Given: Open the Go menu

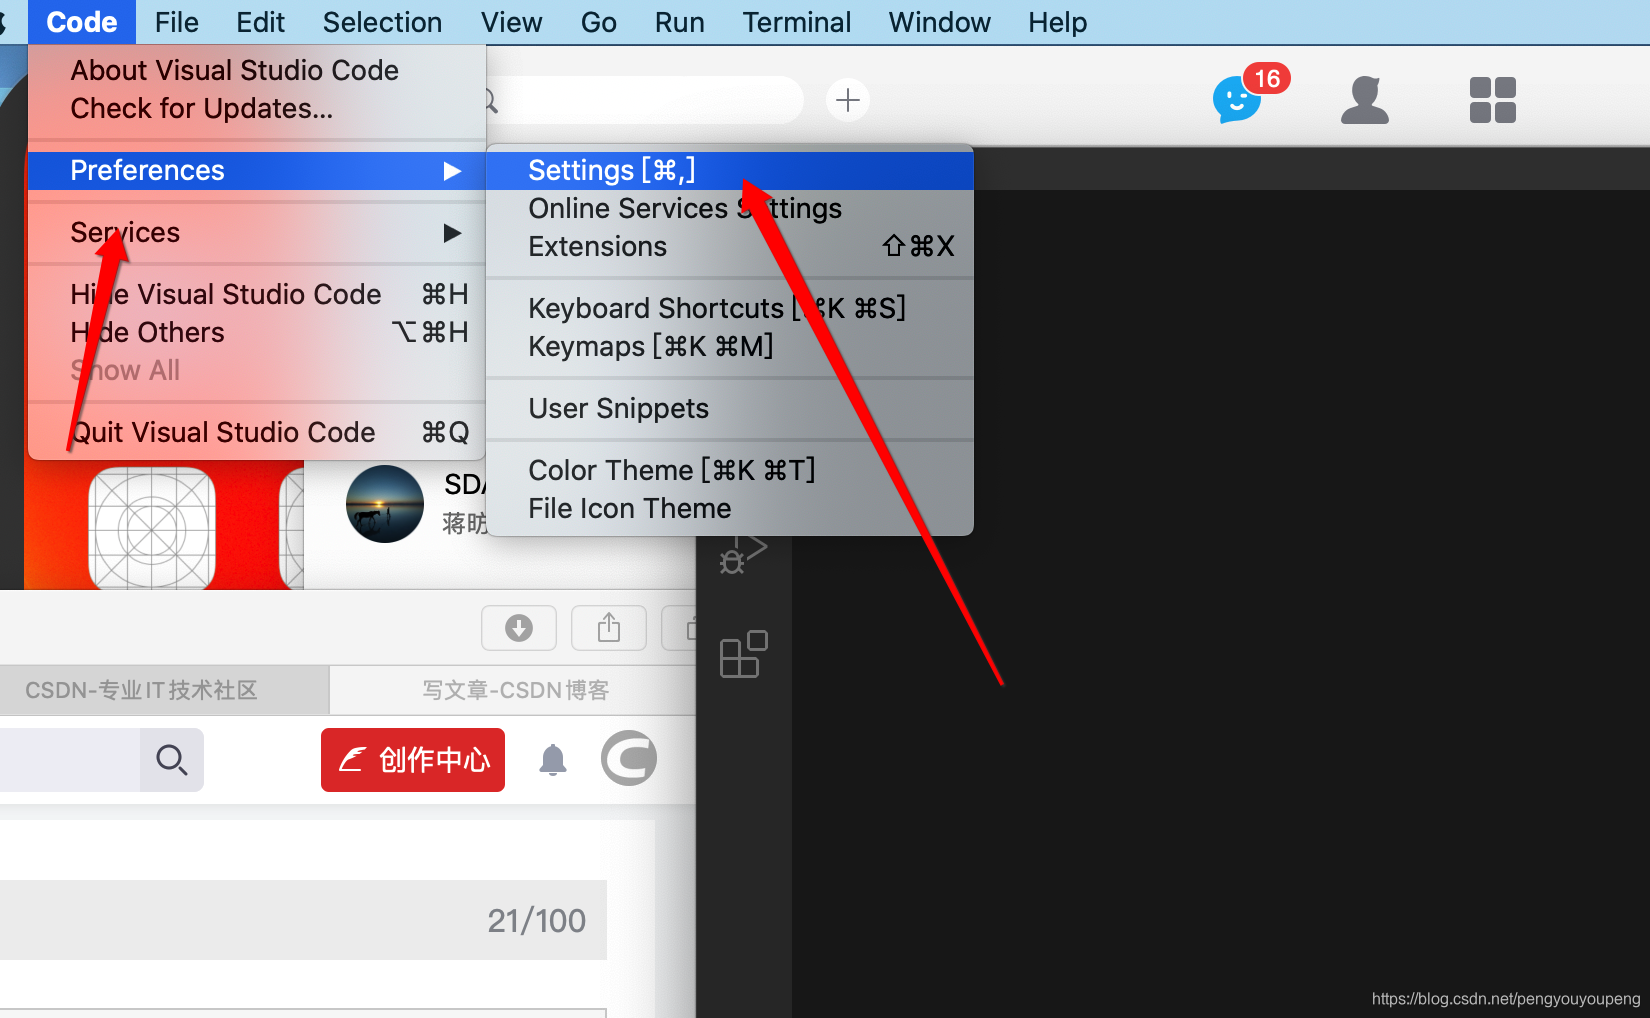Looking at the screenshot, I should (598, 22).
